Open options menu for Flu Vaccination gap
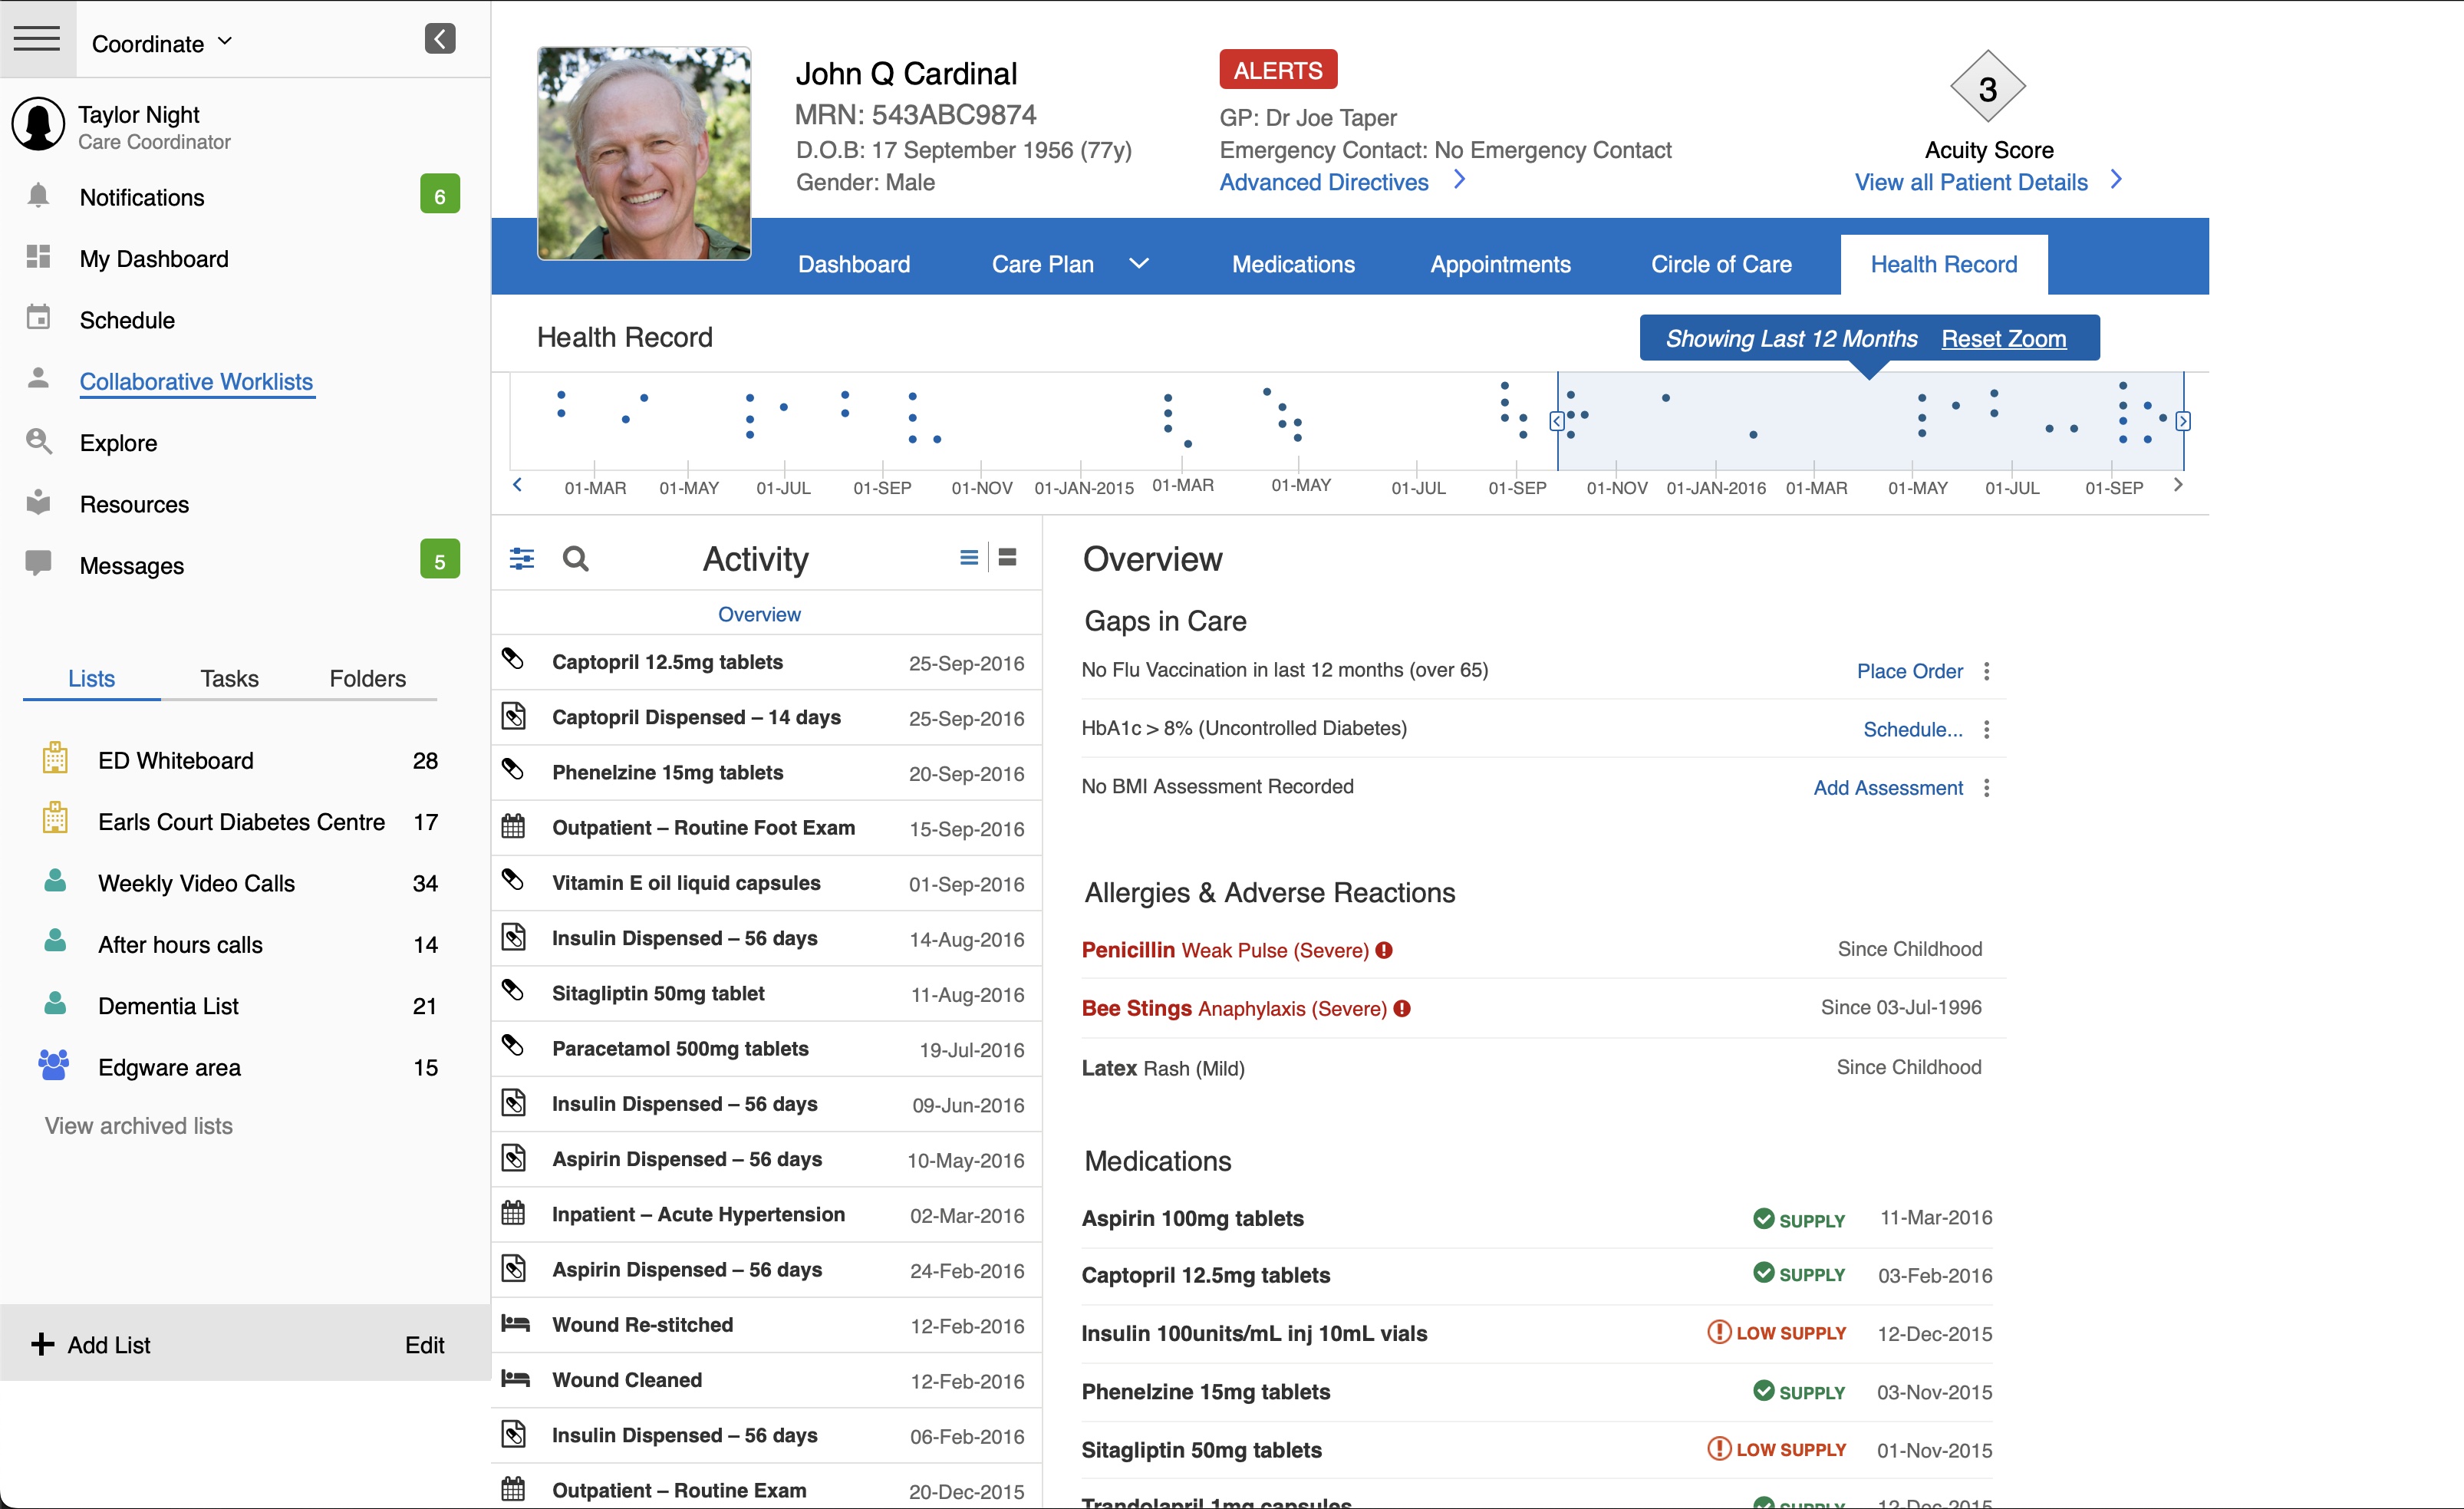Screen dimensions: 2464x1509 [1987, 671]
